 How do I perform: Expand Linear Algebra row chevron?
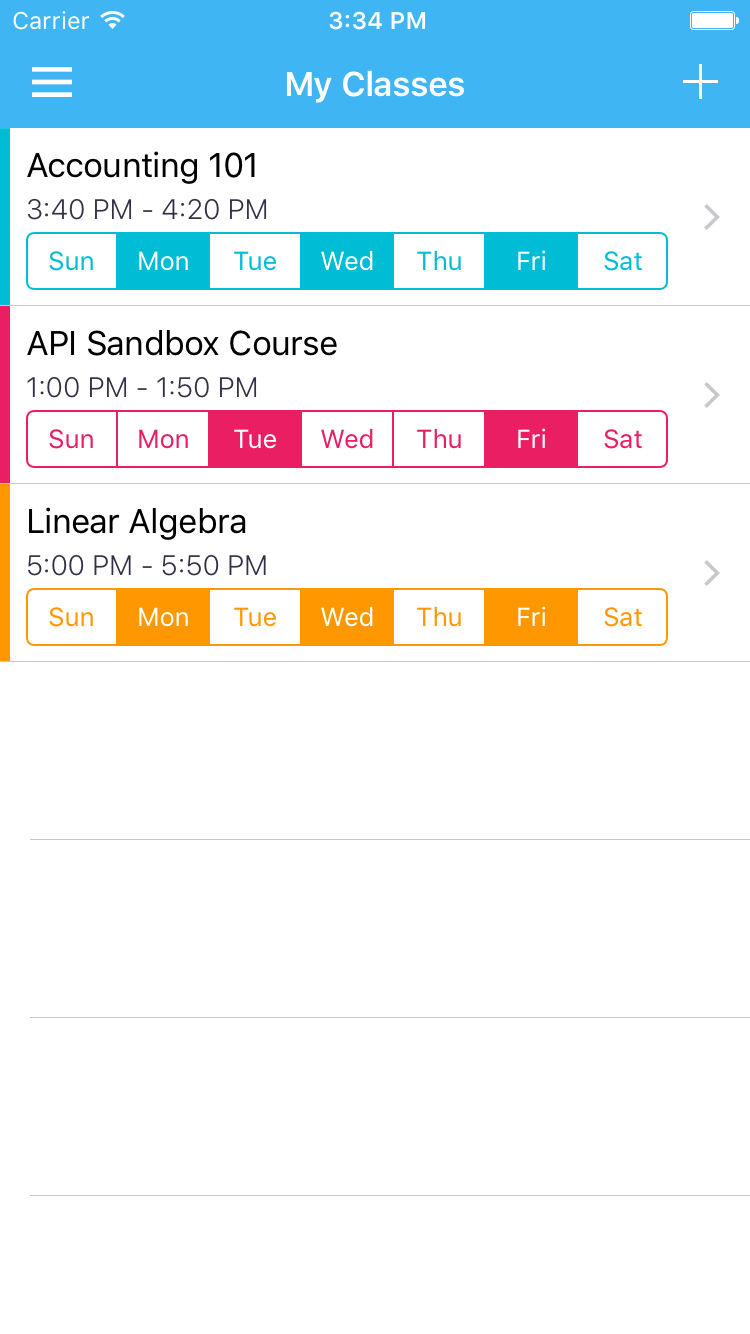point(711,573)
